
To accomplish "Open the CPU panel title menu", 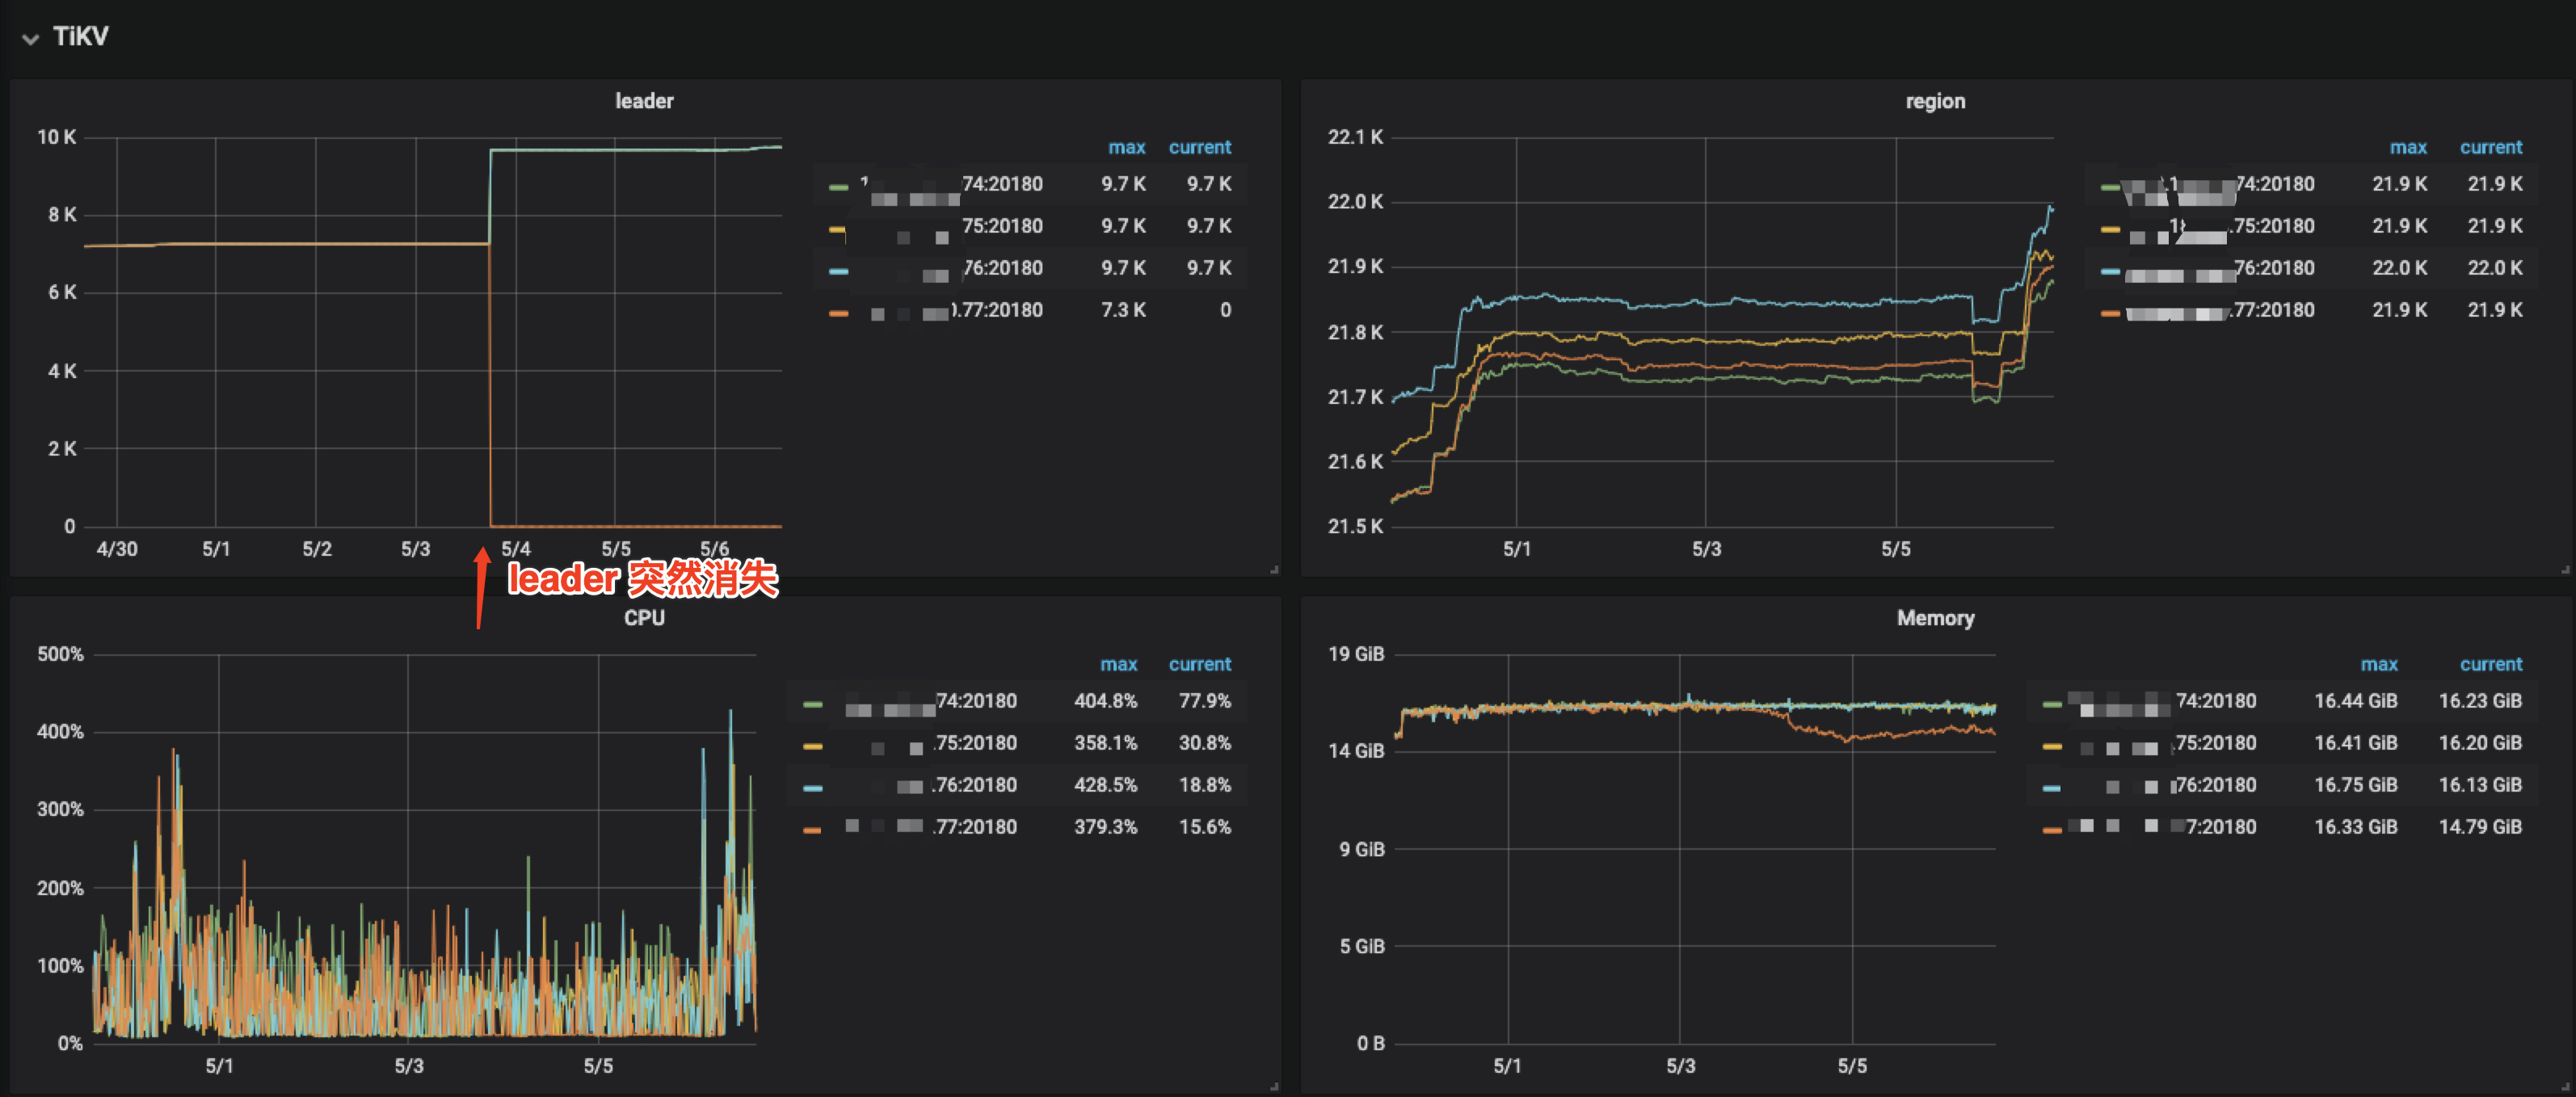I will [x=643, y=618].
